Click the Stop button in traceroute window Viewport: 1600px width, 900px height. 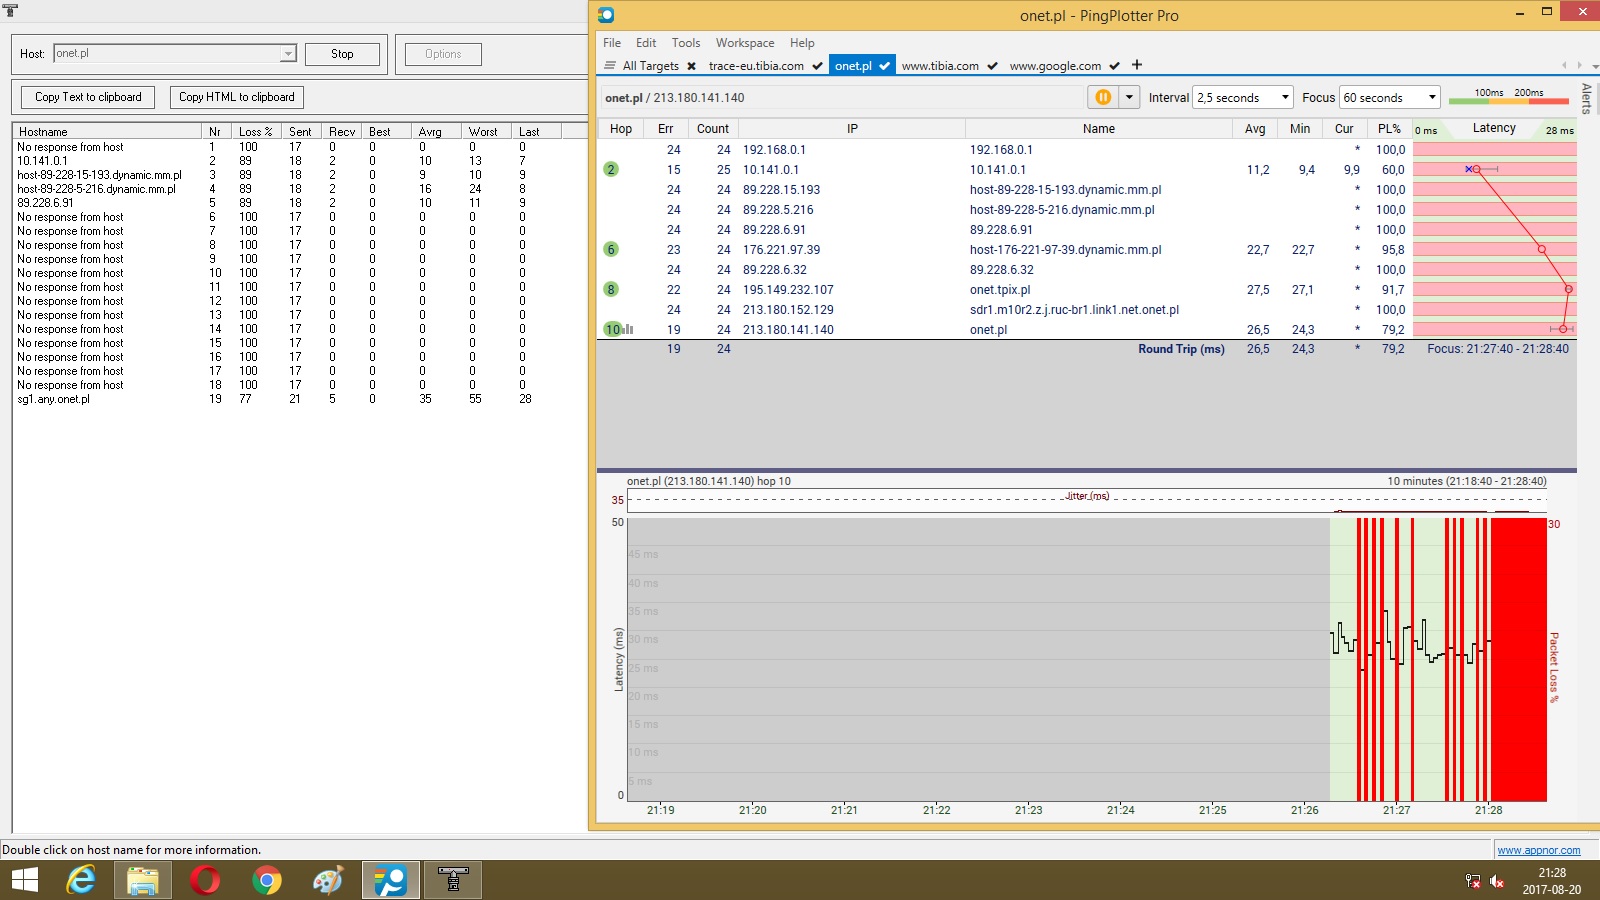(x=342, y=54)
